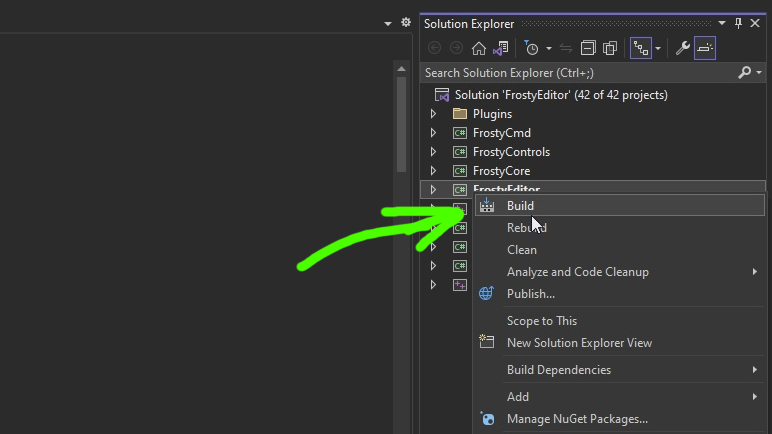This screenshot has width=772, height=434.
Task: Open Build Dependencies submenu
Action: click(x=620, y=370)
